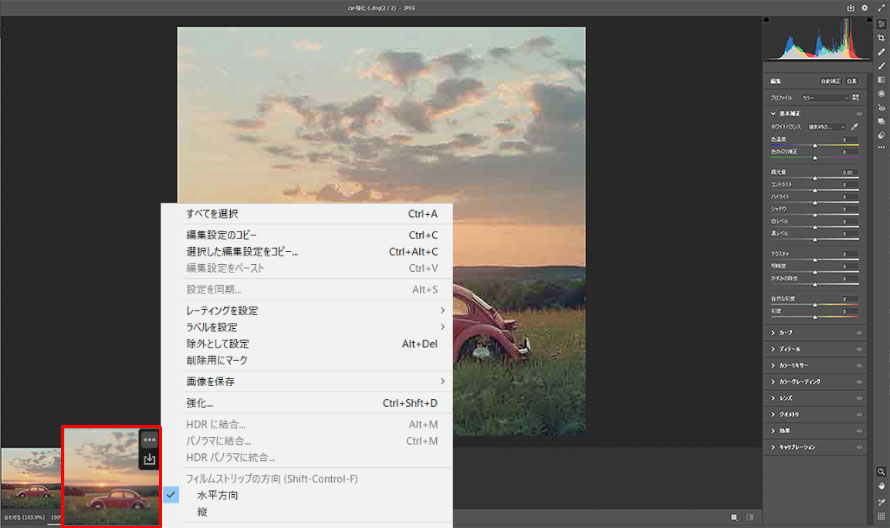Toggle visibility eye for 効果 panel

(x=859, y=431)
